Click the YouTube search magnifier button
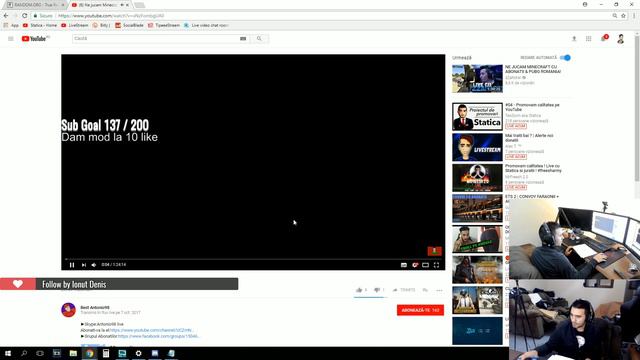The width and height of the screenshot is (640, 360). [x=259, y=38]
